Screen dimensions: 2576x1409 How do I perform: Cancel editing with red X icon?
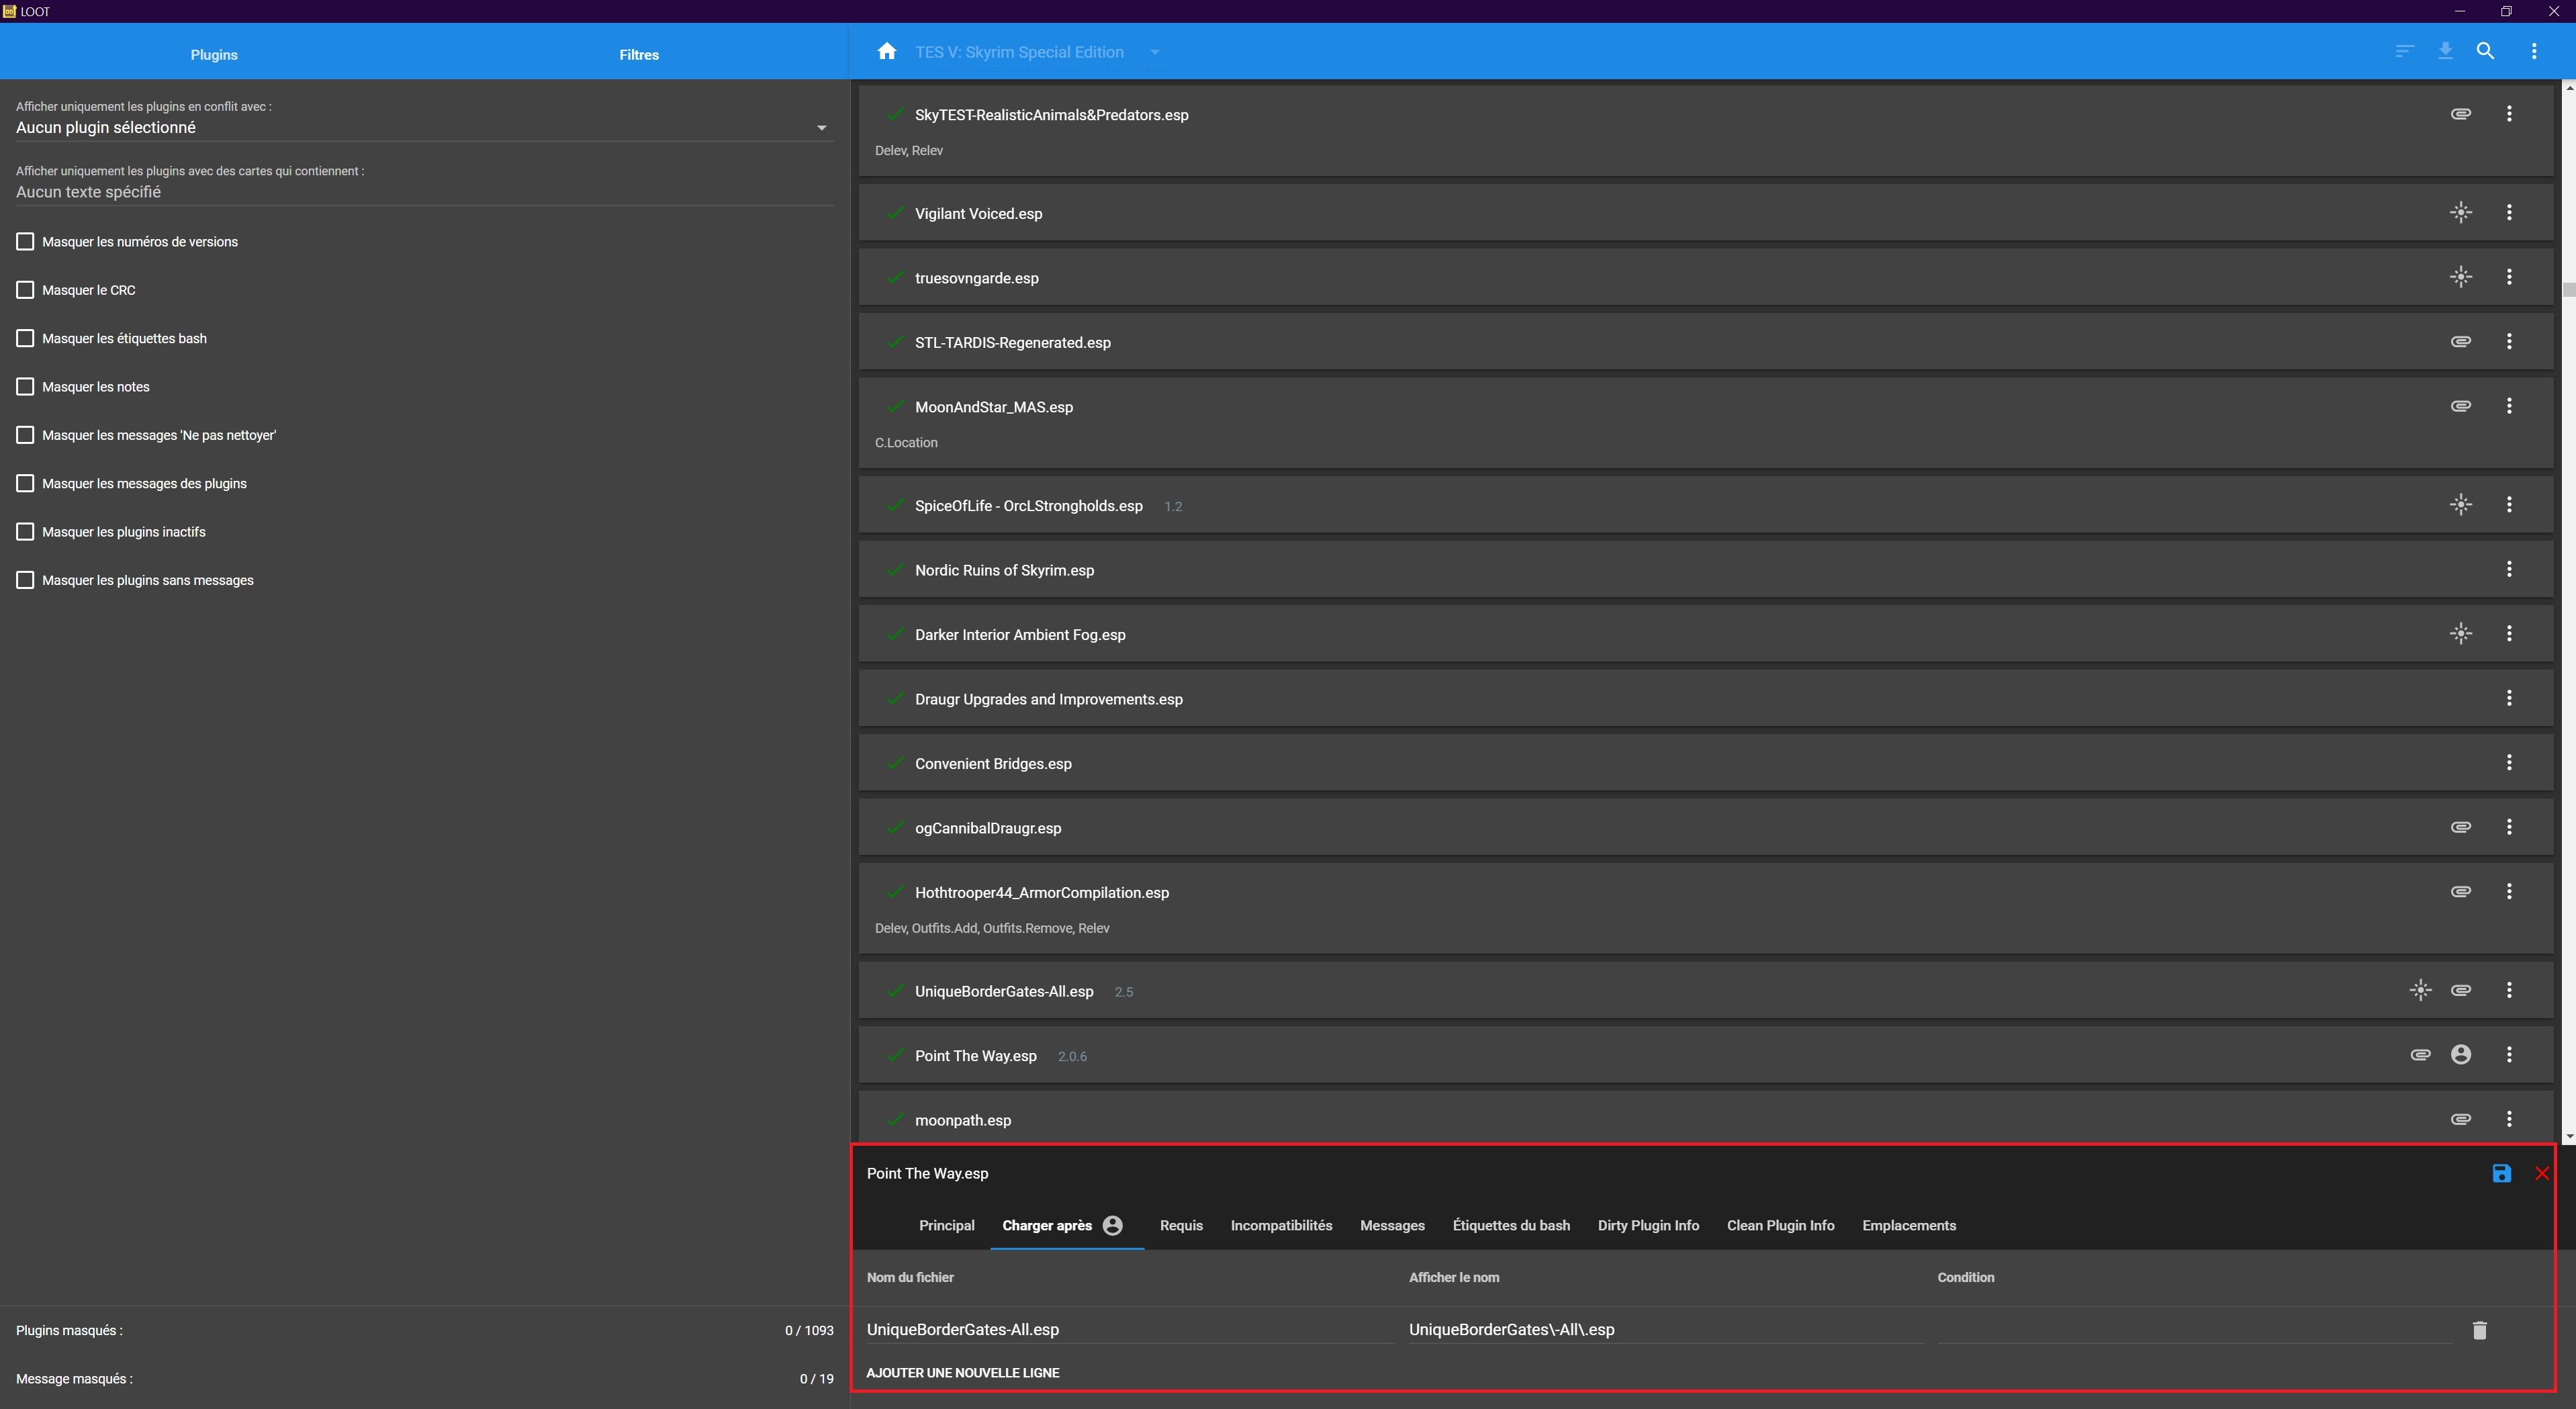coord(2542,1173)
